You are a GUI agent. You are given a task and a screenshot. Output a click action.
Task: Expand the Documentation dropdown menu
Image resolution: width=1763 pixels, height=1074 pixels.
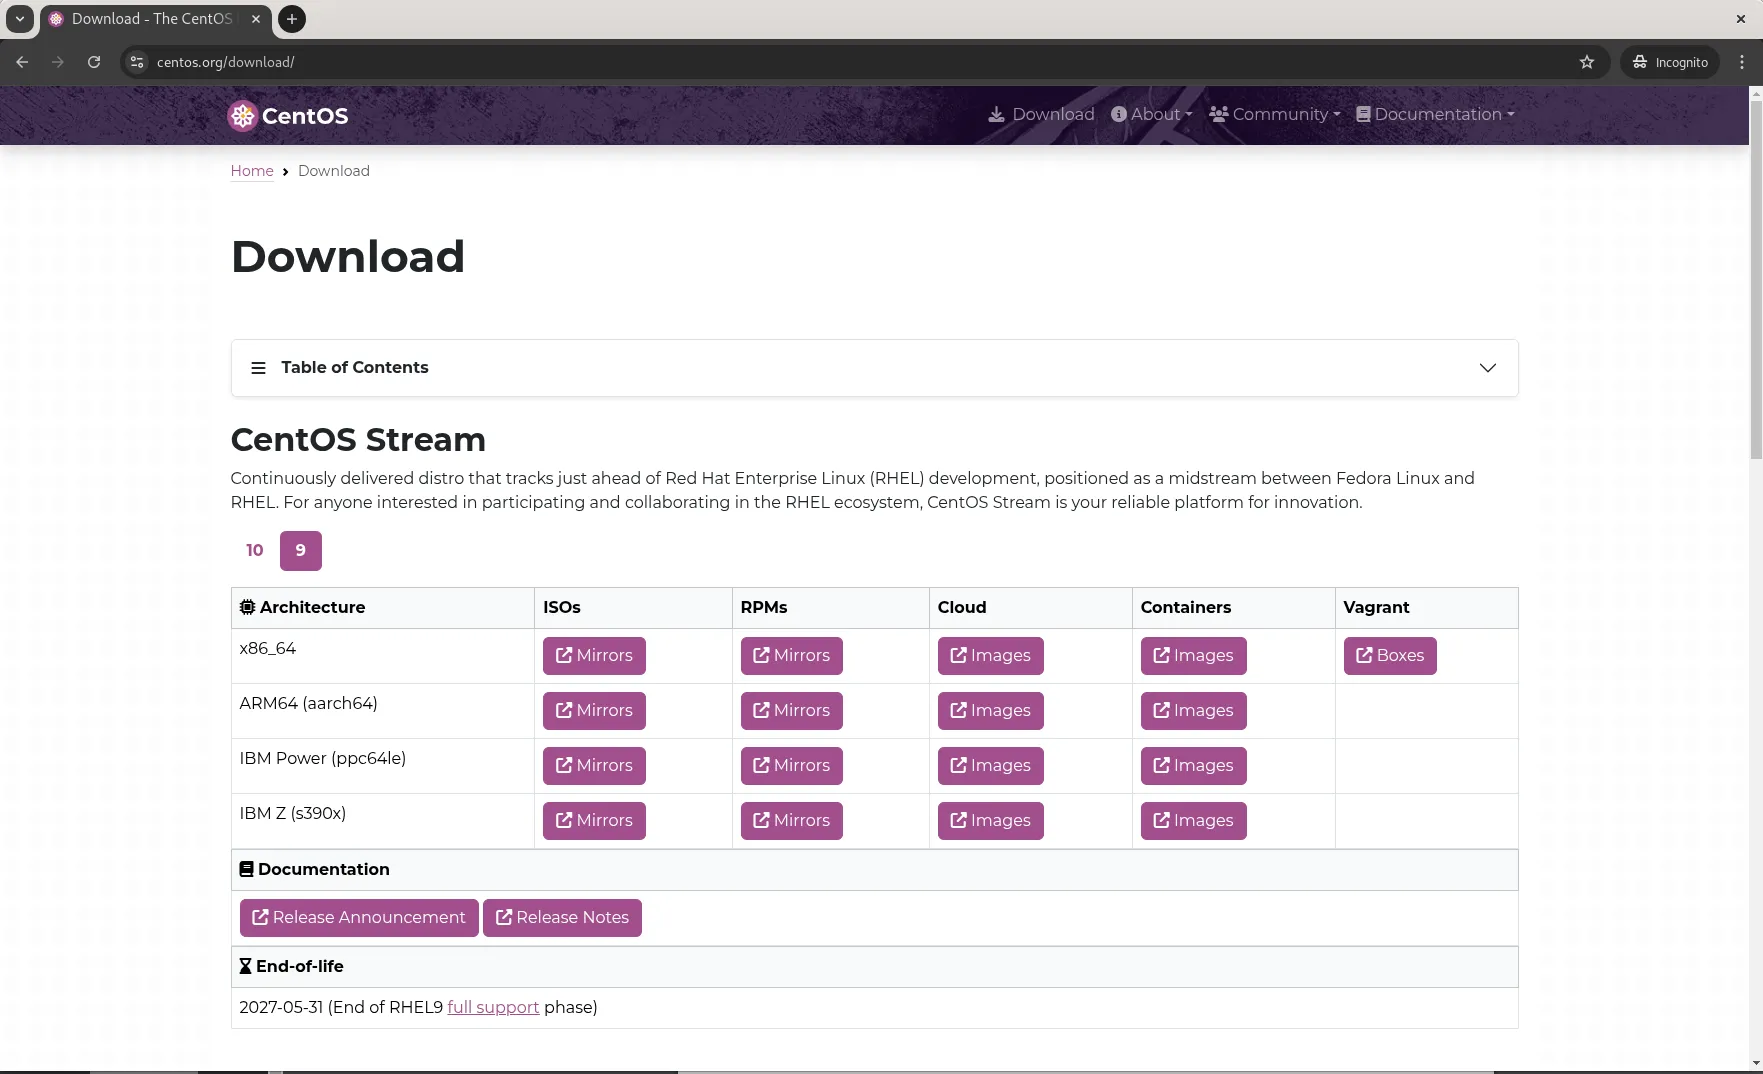1435,114
